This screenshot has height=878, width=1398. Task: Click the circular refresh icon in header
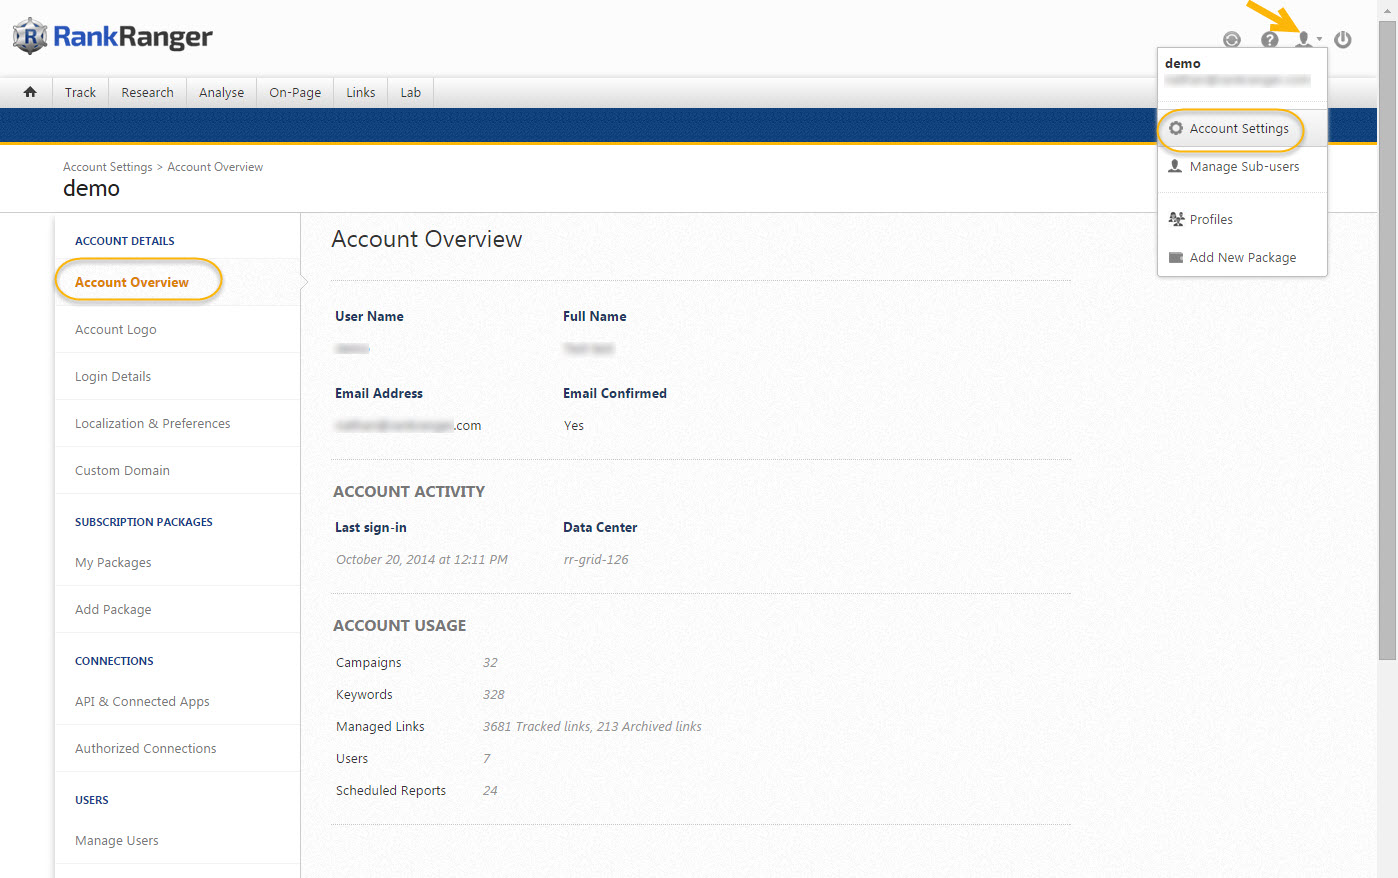(x=1232, y=40)
